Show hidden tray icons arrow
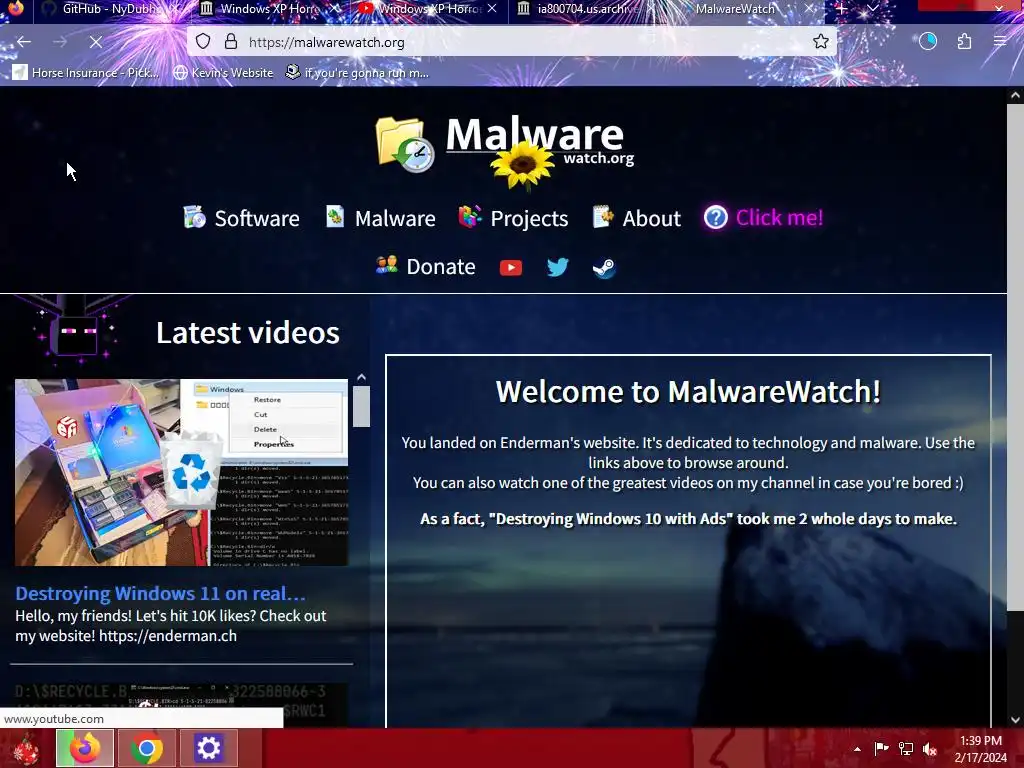The height and width of the screenshot is (768, 1024). tap(857, 749)
